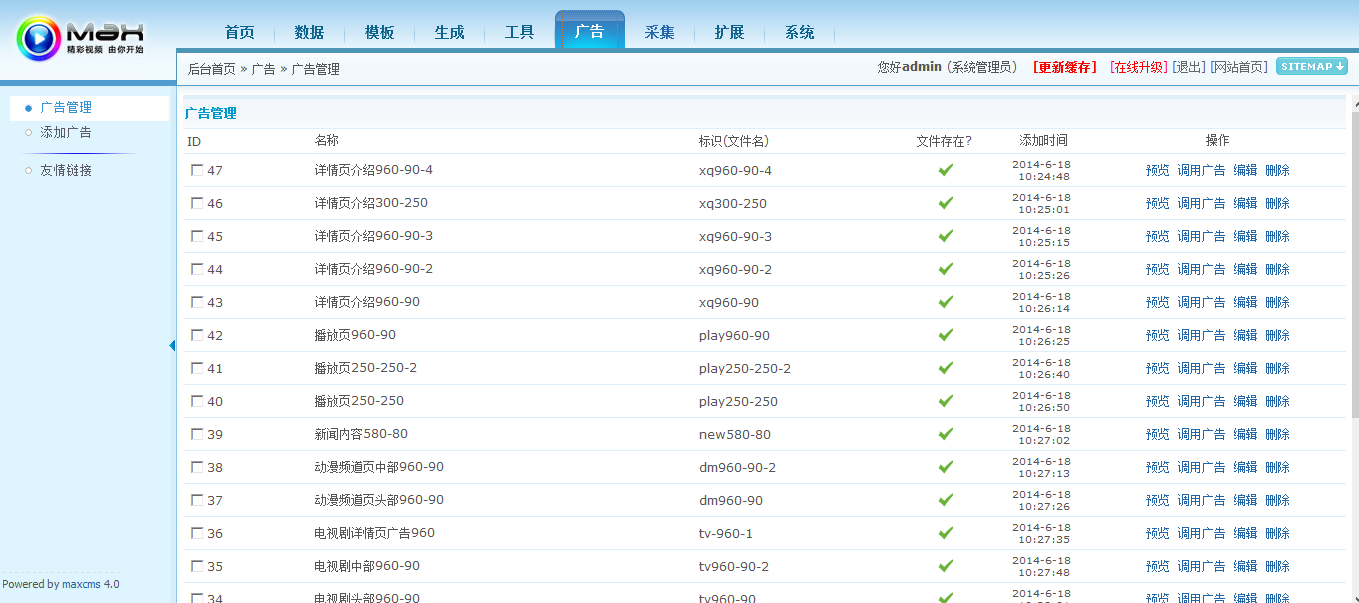Select the checkbox for ad ID 42
Screen dimensions: 1359x603
point(196,335)
